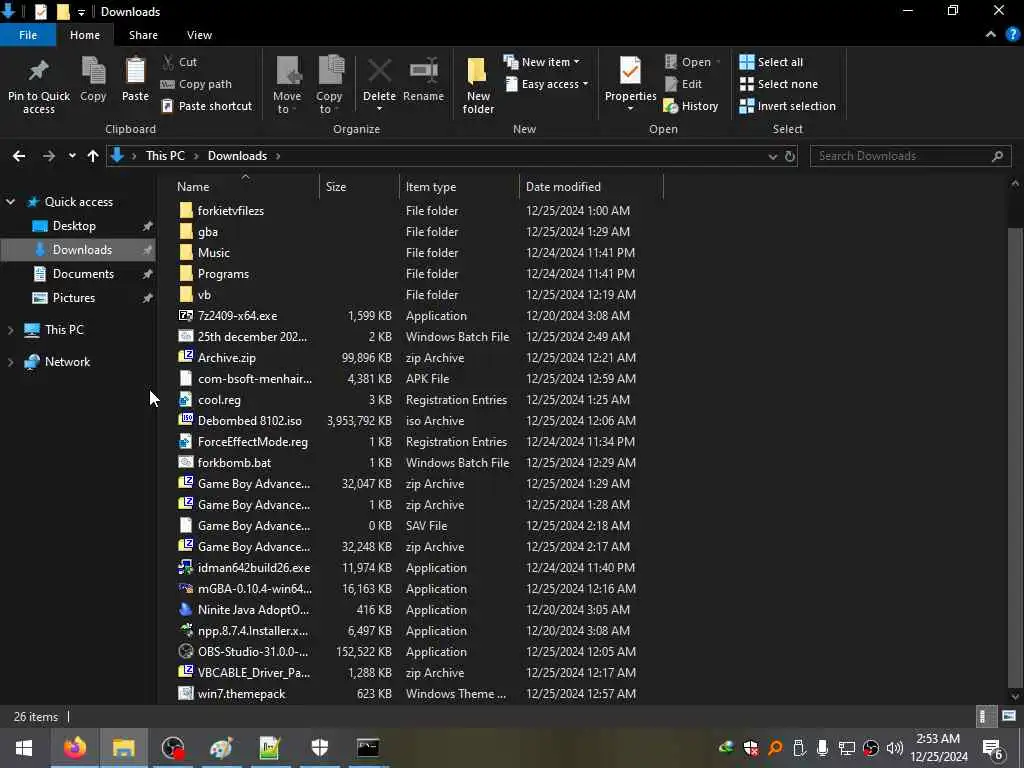Select cool.reg file
Screen dimensions: 1024x768
(219, 400)
